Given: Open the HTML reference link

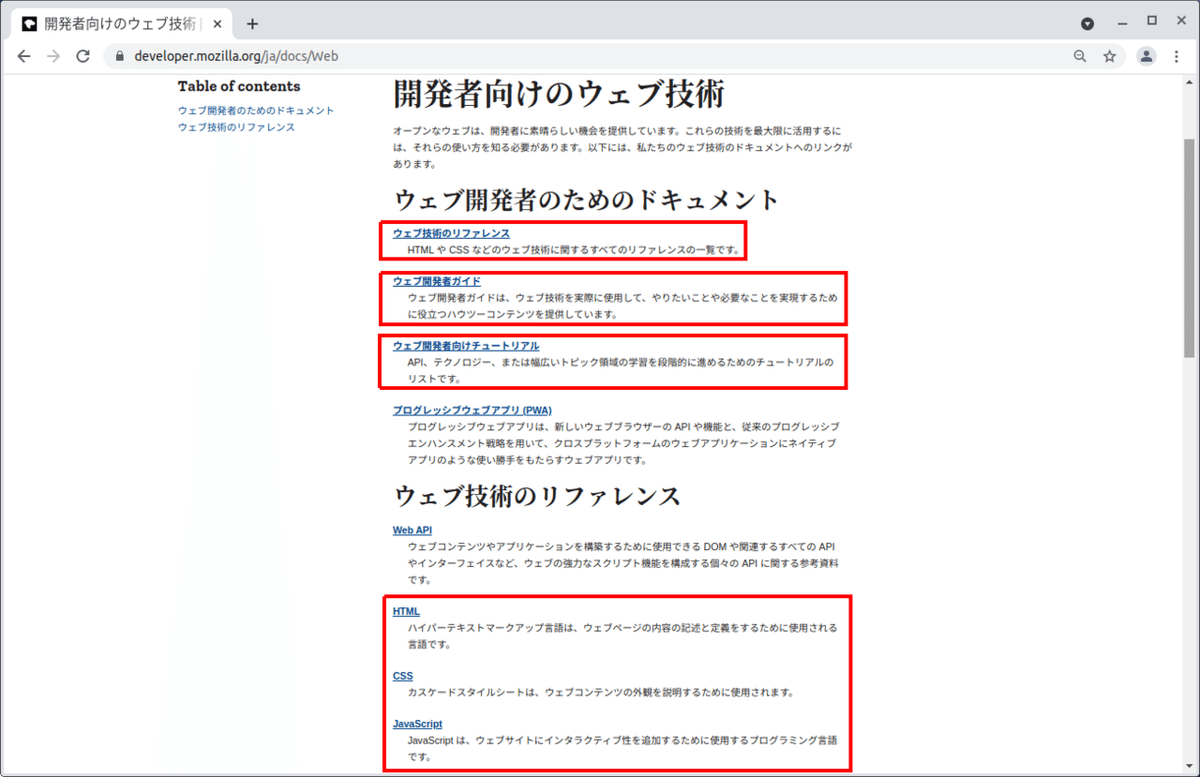Looking at the screenshot, I should [x=405, y=611].
